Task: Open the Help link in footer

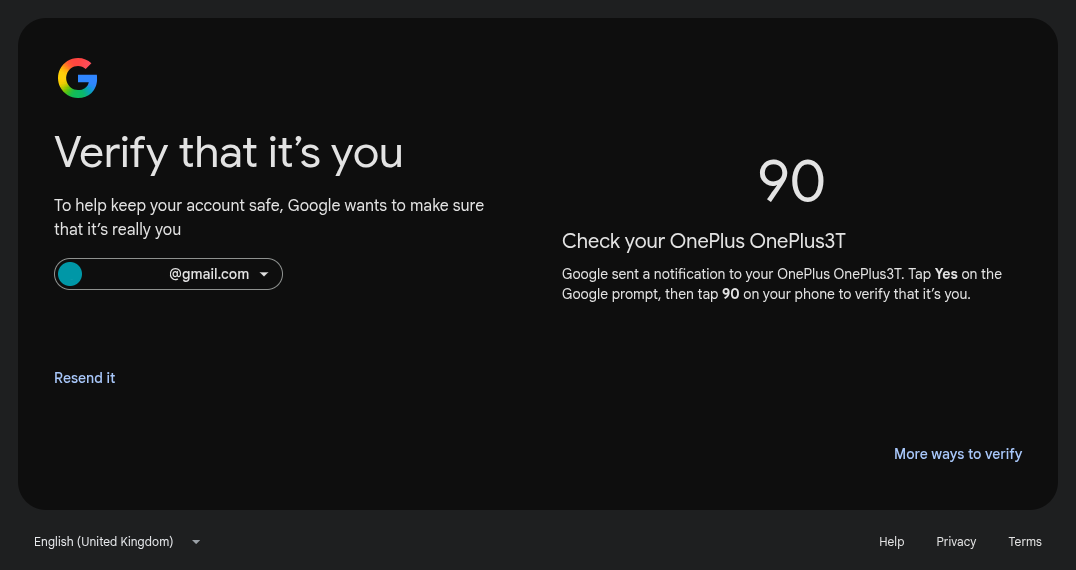Action: coord(891,542)
